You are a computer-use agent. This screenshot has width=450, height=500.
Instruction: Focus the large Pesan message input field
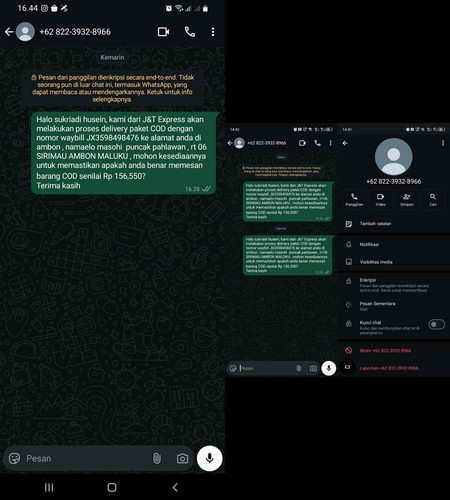87,458
